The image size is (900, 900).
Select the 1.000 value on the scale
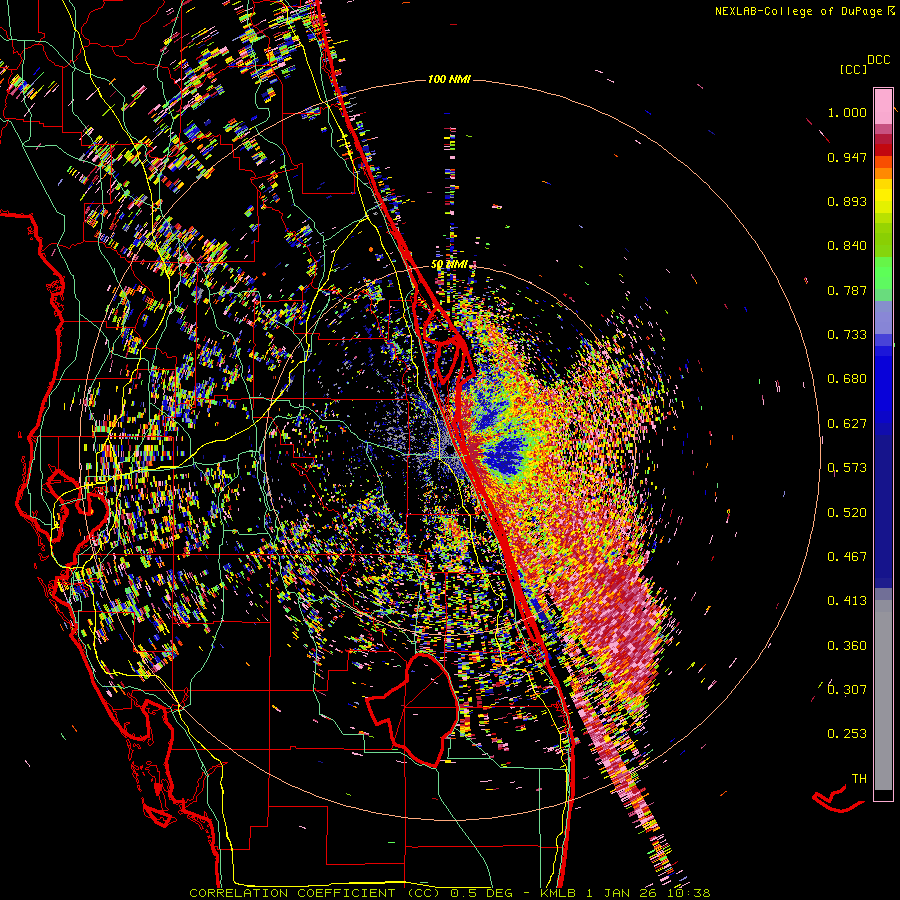(847, 112)
